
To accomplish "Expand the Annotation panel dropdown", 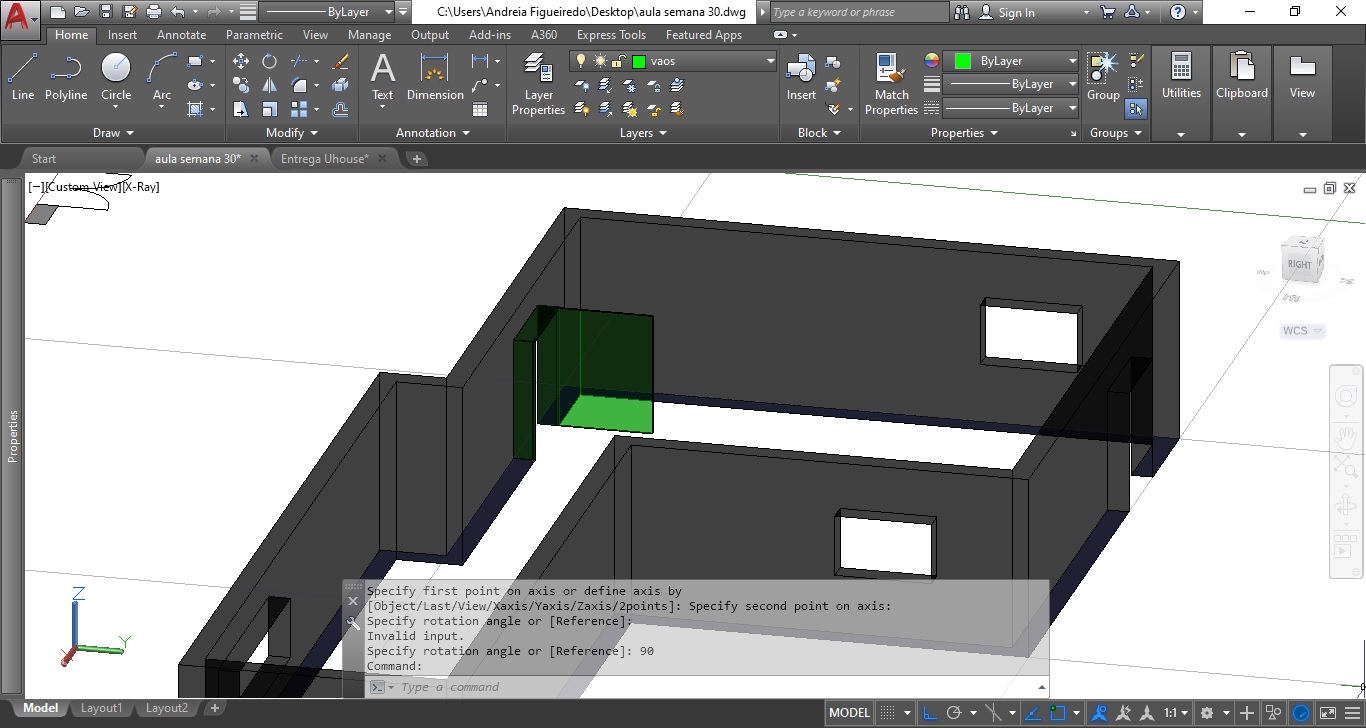I will 432,132.
